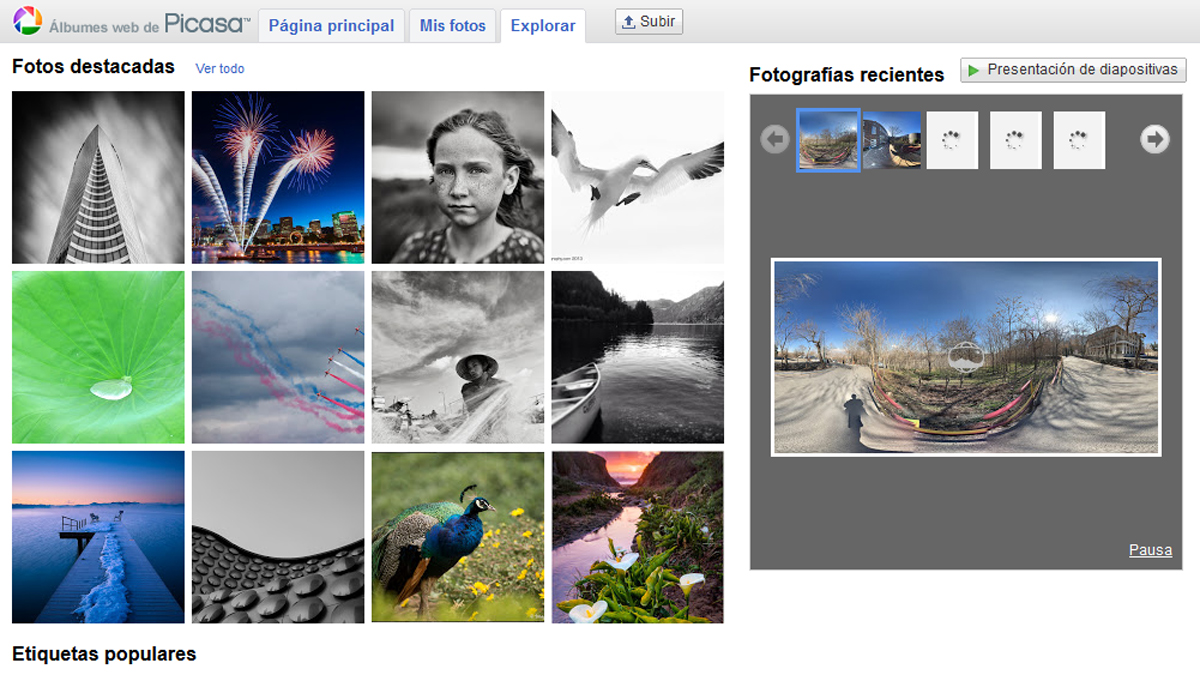Viewport: 1200px width, 675px height.
Task: Click the Picasa logo icon
Action: pyautogui.click(x=27, y=21)
